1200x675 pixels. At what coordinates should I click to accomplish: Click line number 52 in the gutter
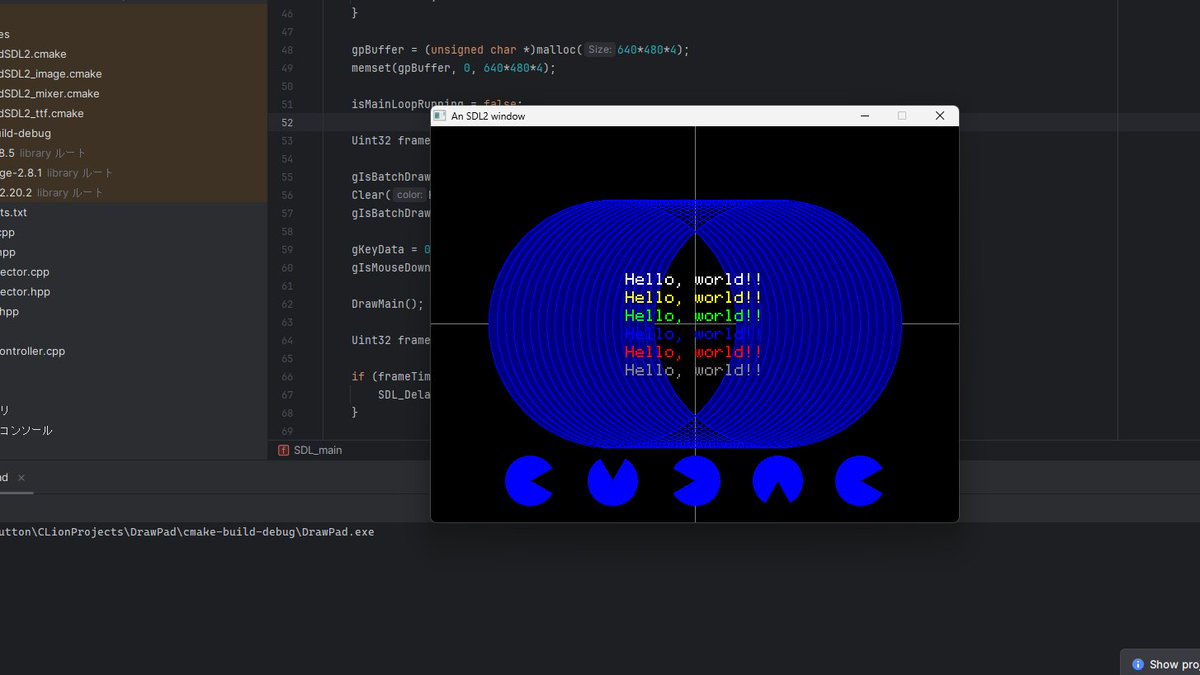[x=287, y=123]
